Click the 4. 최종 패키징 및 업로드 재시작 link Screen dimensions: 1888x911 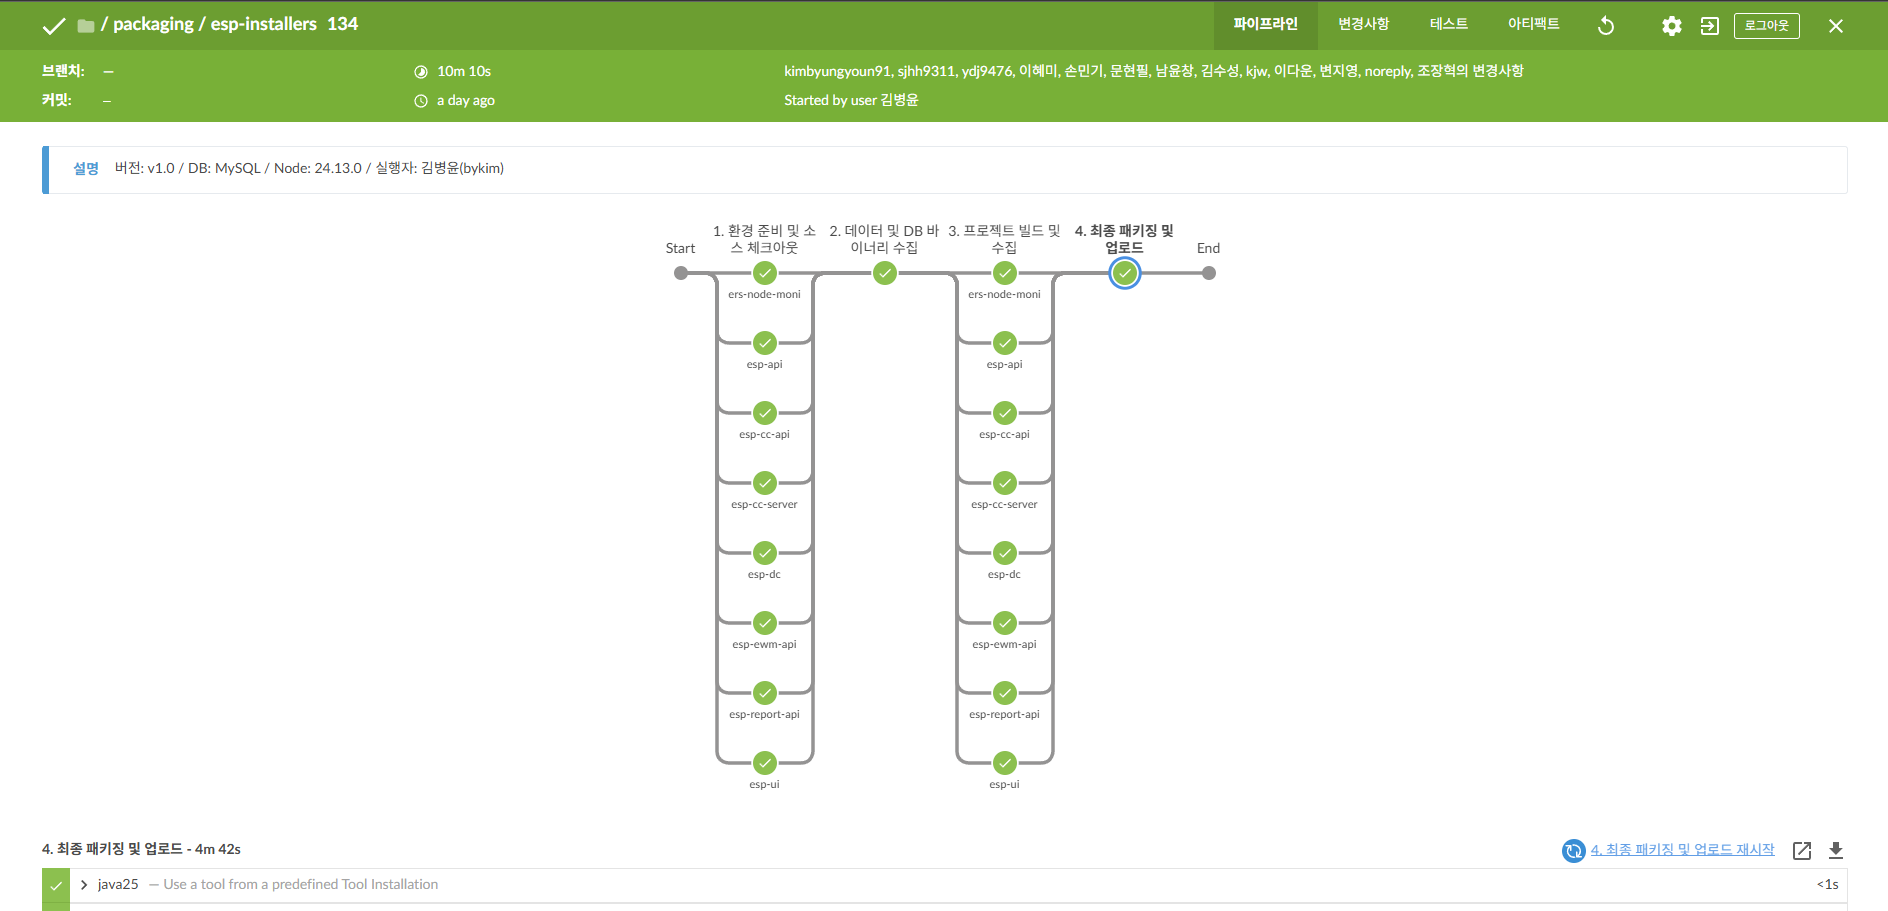tap(1683, 849)
